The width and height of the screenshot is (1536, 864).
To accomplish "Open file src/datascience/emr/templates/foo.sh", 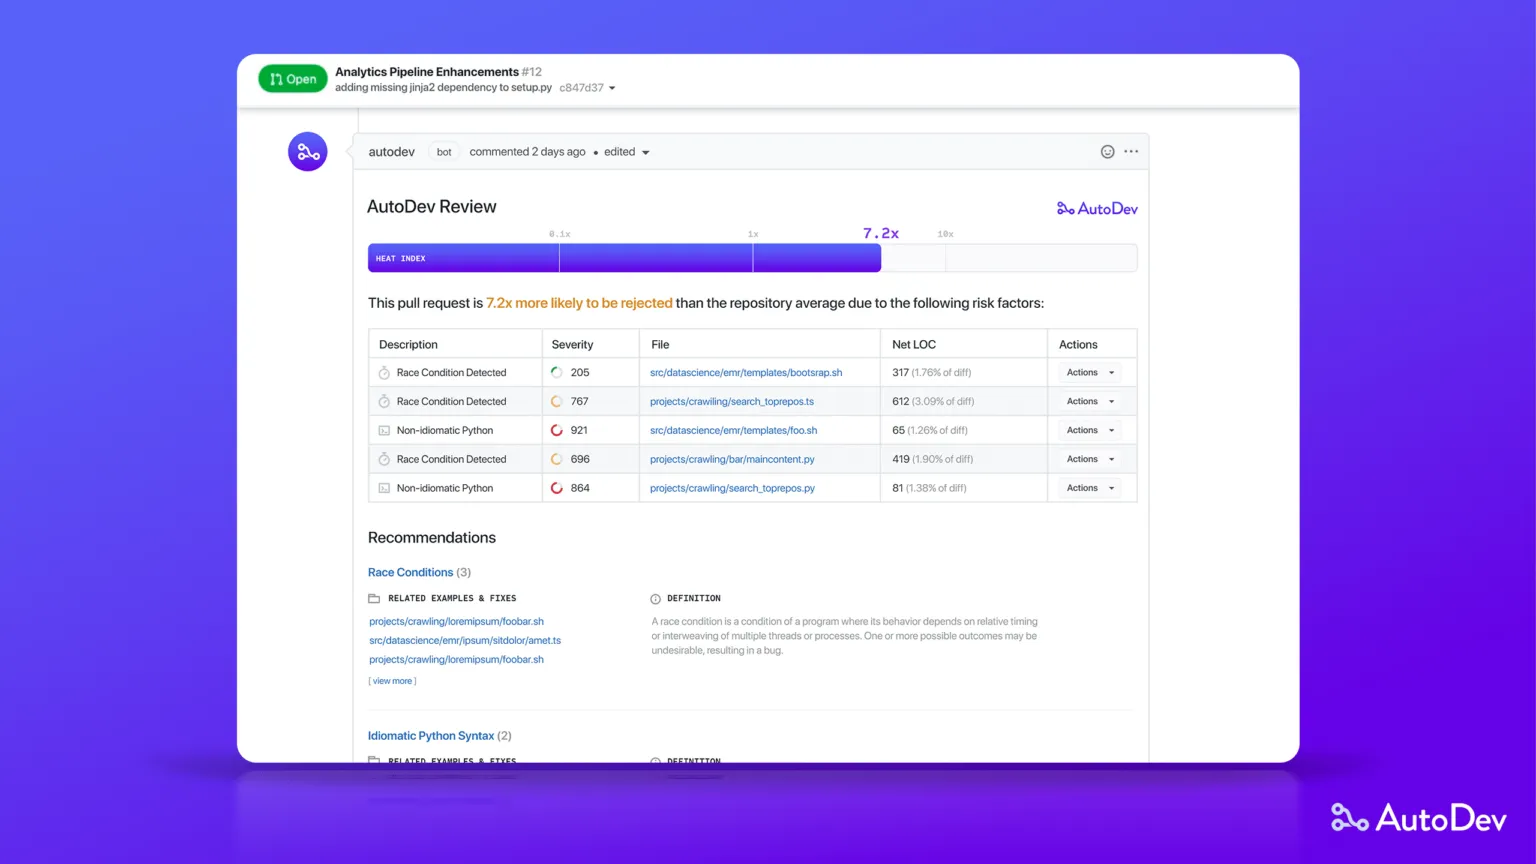I will (734, 430).
